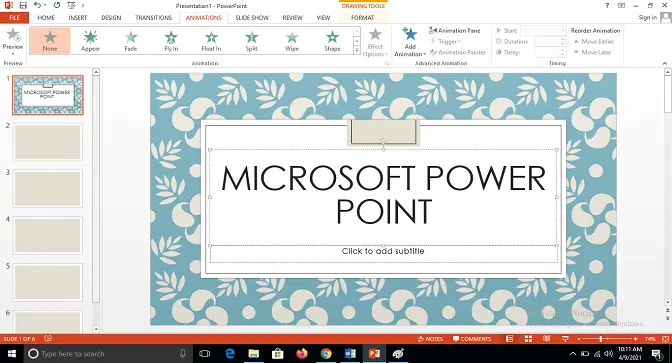Open the Trigger dropdown
The width and height of the screenshot is (672, 363).
(445, 42)
